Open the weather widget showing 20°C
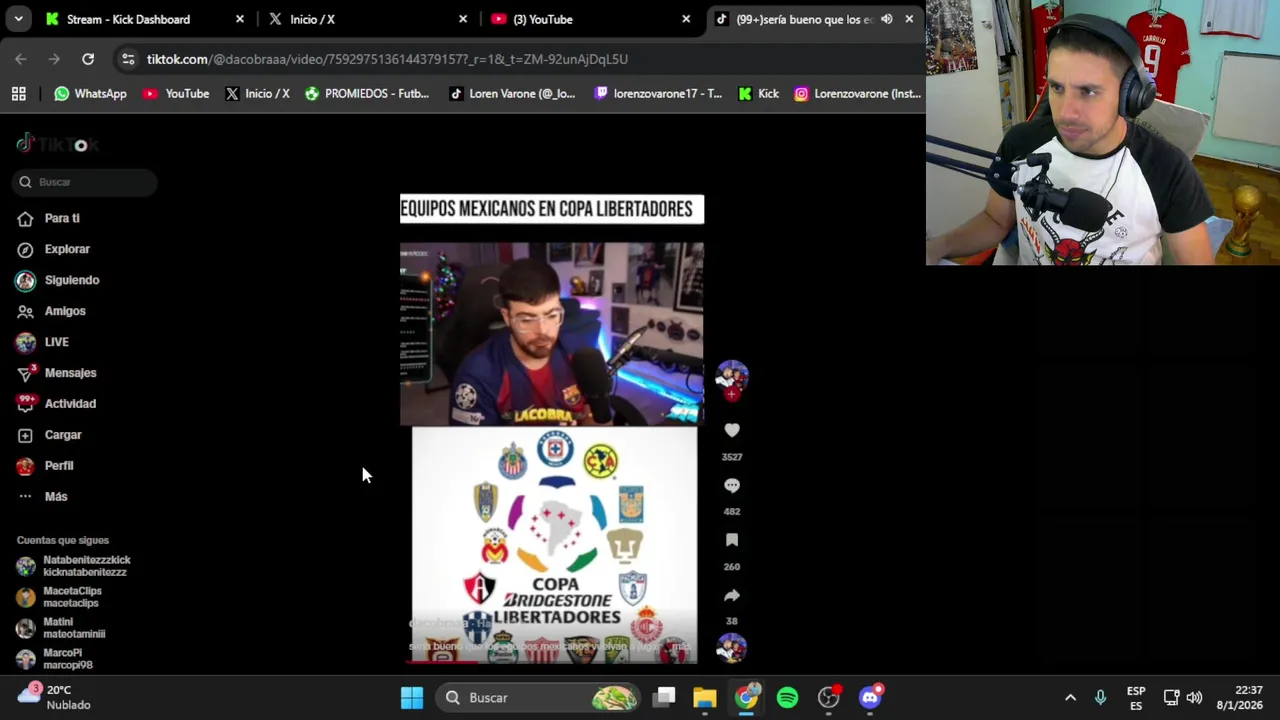Screen dimensions: 1280x720 tap(54, 697)
